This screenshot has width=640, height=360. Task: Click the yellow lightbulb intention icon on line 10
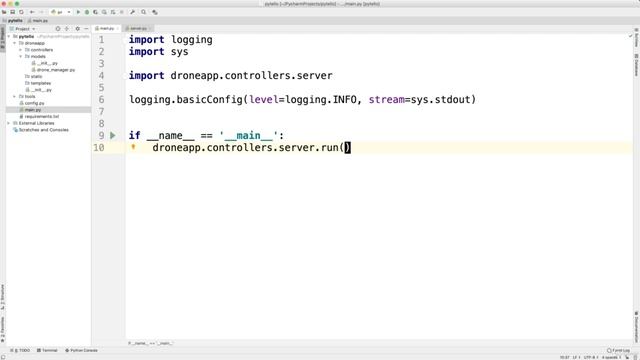tap(133, 147)
